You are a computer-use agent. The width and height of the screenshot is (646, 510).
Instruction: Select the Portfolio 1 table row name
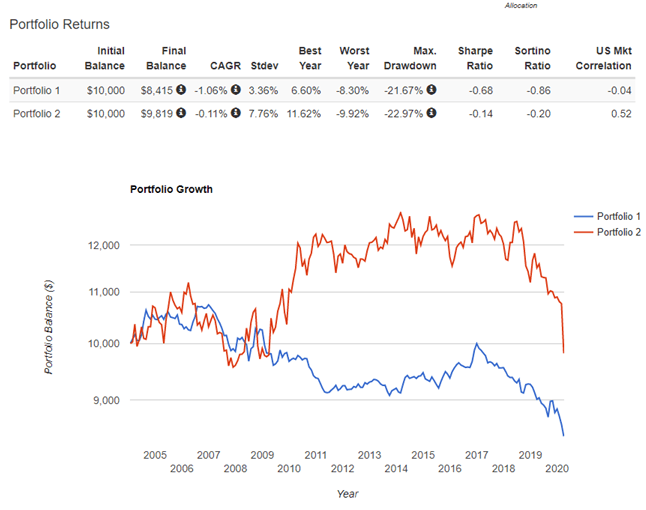pyautogui.click(x=37, y=90)
